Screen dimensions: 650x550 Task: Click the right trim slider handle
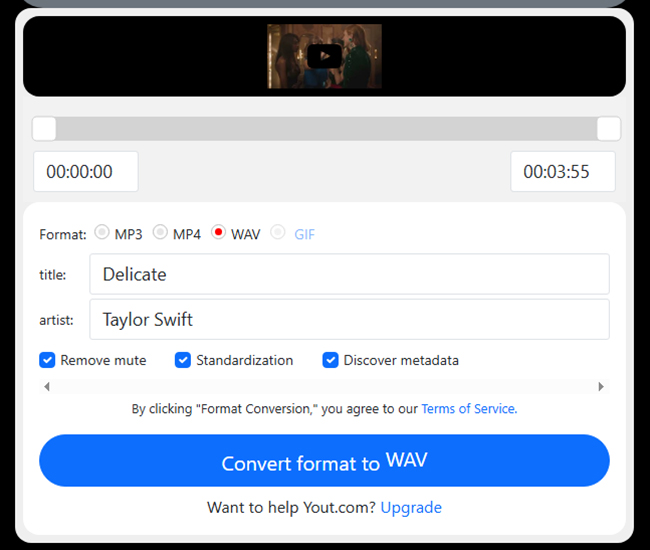609,129
